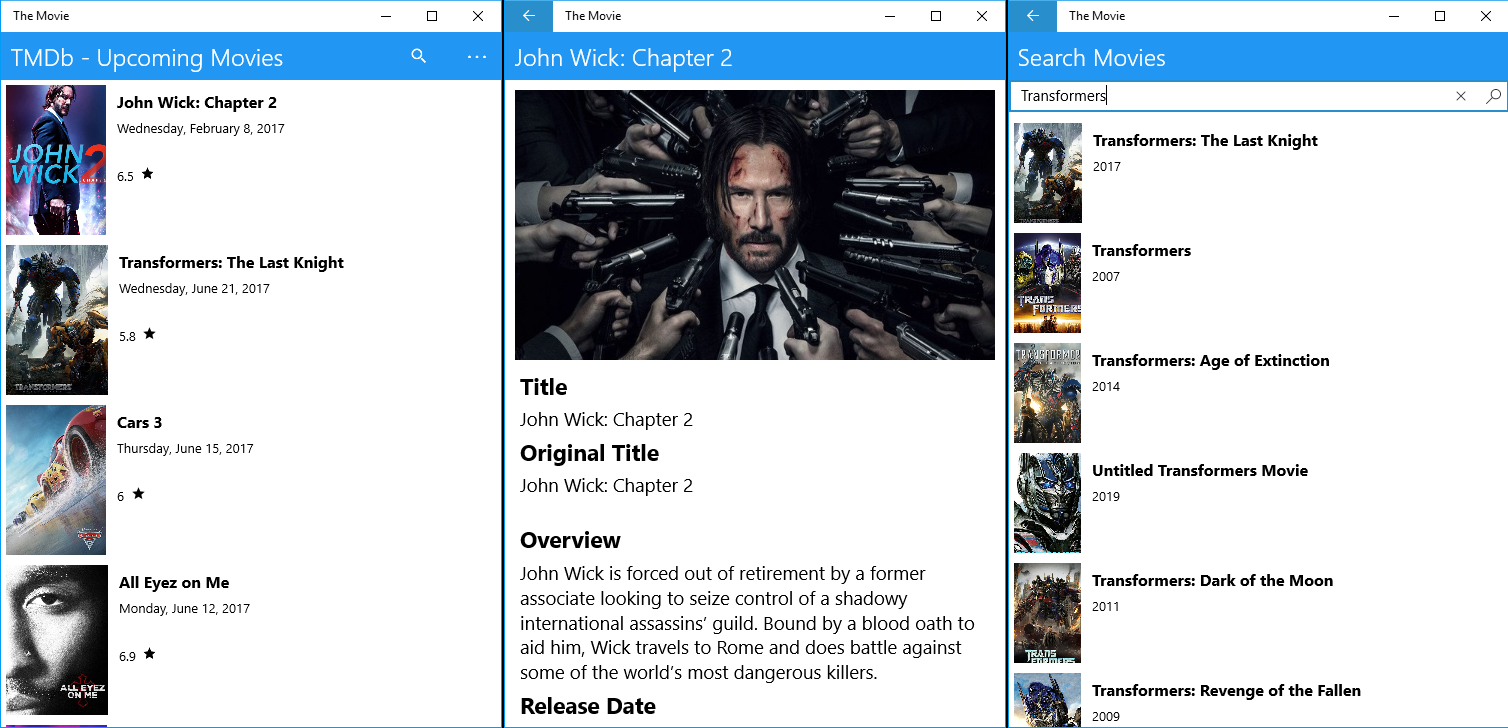Click 'Transformers: Dark of the Moon' result title
The image size is (1508, 728).
point(1212,581)
